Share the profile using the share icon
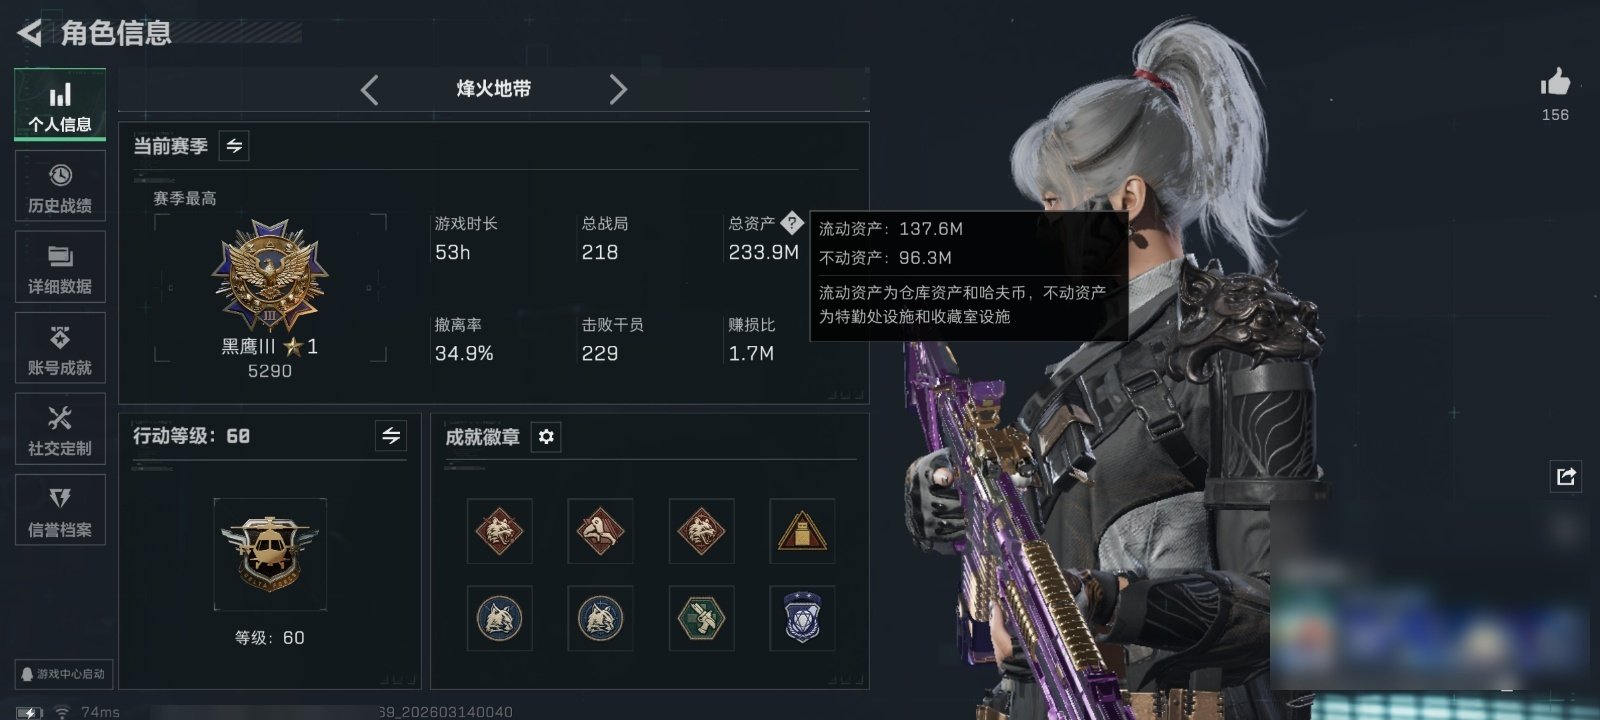1600x720 pixels. pyautogui.click(x=1566, y=476)
